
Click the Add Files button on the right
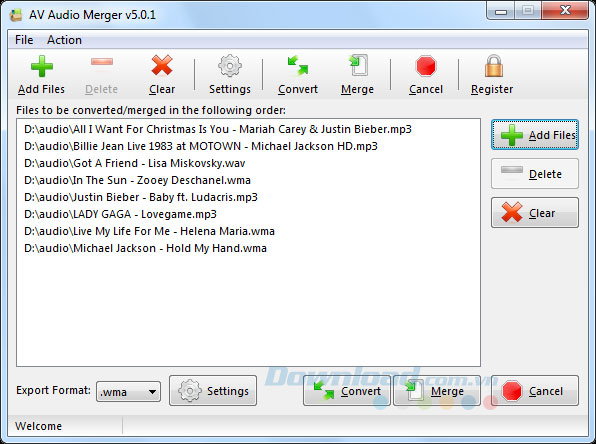535,135
